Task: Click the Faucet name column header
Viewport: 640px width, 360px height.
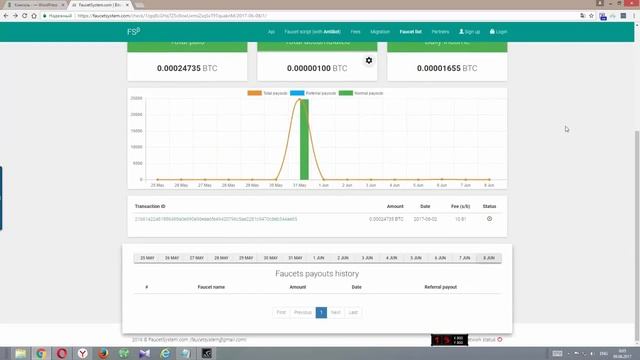Action: coord(211,287)
